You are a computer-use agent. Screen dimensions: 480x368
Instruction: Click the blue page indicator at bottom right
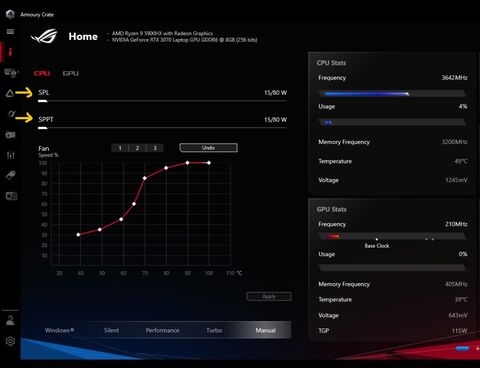pyautogui.click(x=462, y=348)
